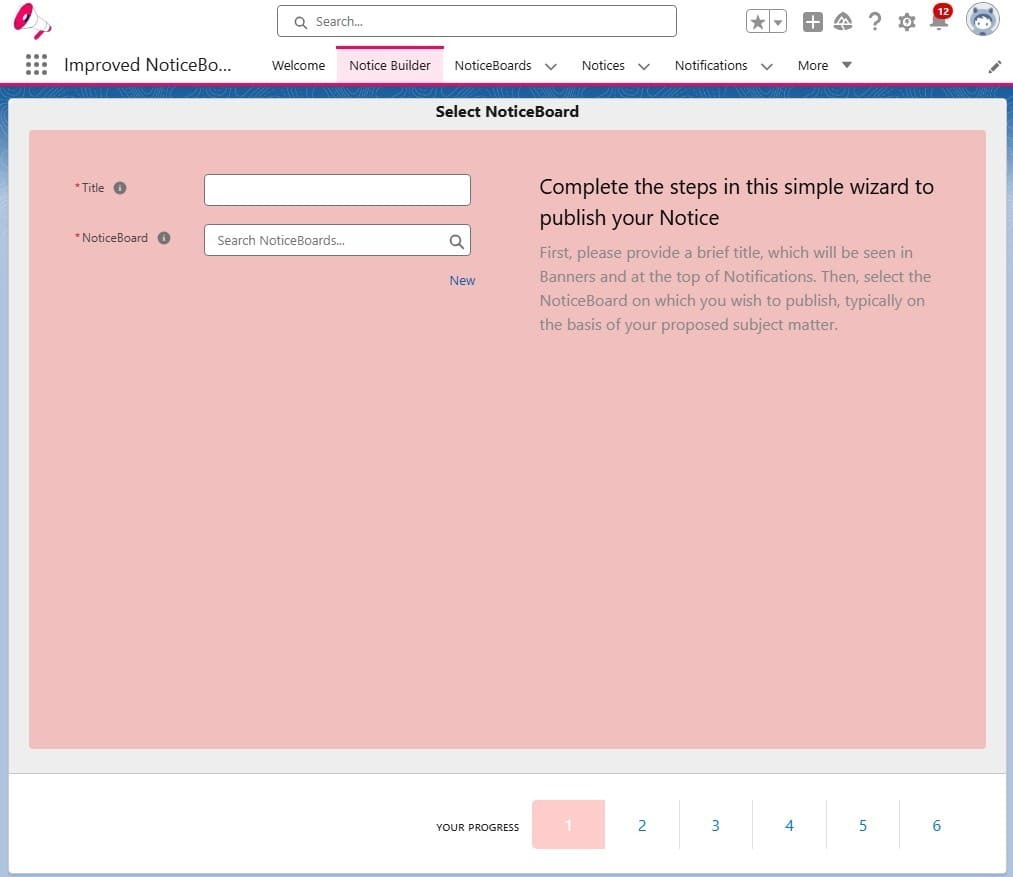1013x877 pixels.
Task: Click the wizard instructions heading text
Action: click(x=736, y=202)
